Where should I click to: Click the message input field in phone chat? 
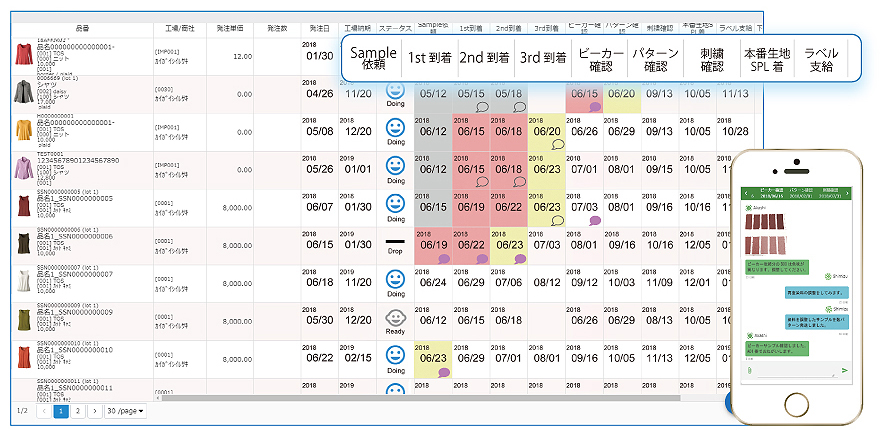[x=796, y=370]
